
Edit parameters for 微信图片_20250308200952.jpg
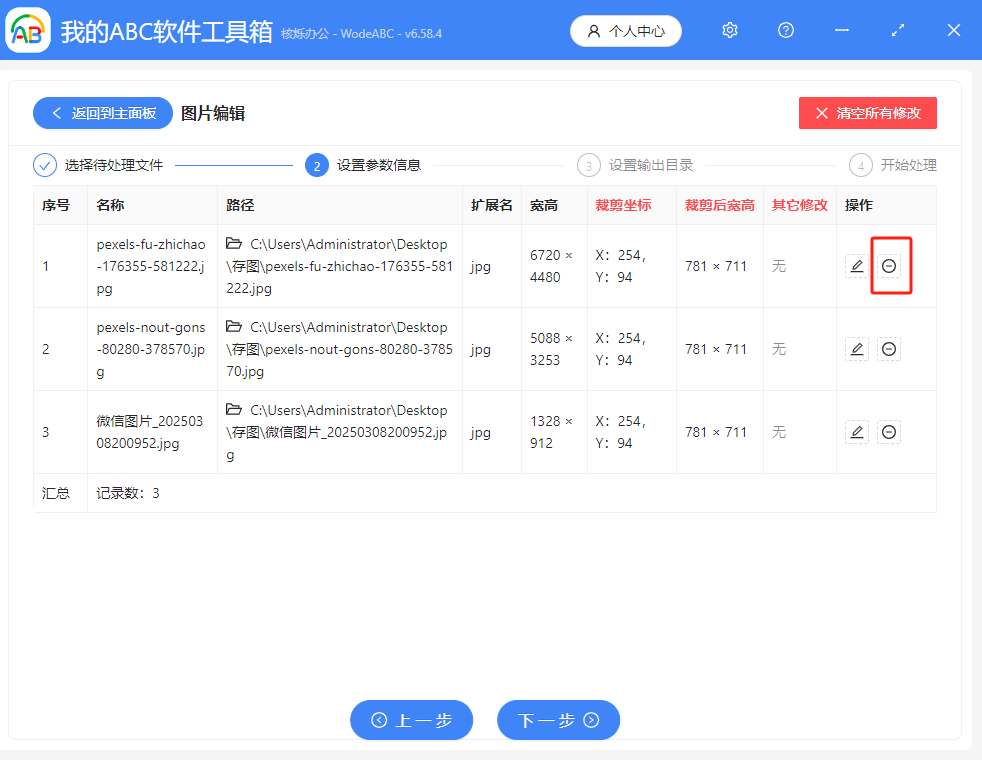click(857, 432)
